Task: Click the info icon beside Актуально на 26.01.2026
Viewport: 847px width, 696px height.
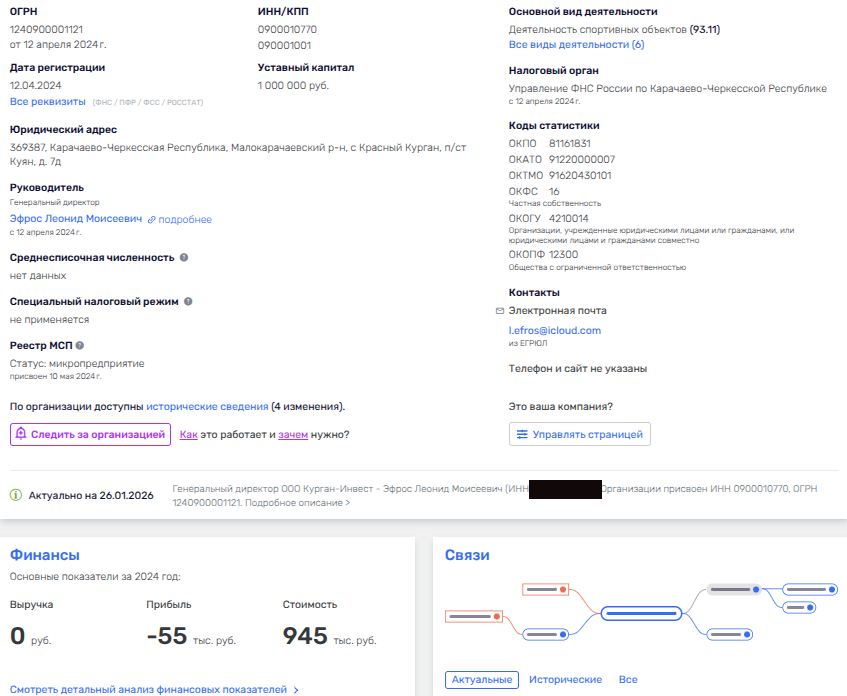Action: 16,495
